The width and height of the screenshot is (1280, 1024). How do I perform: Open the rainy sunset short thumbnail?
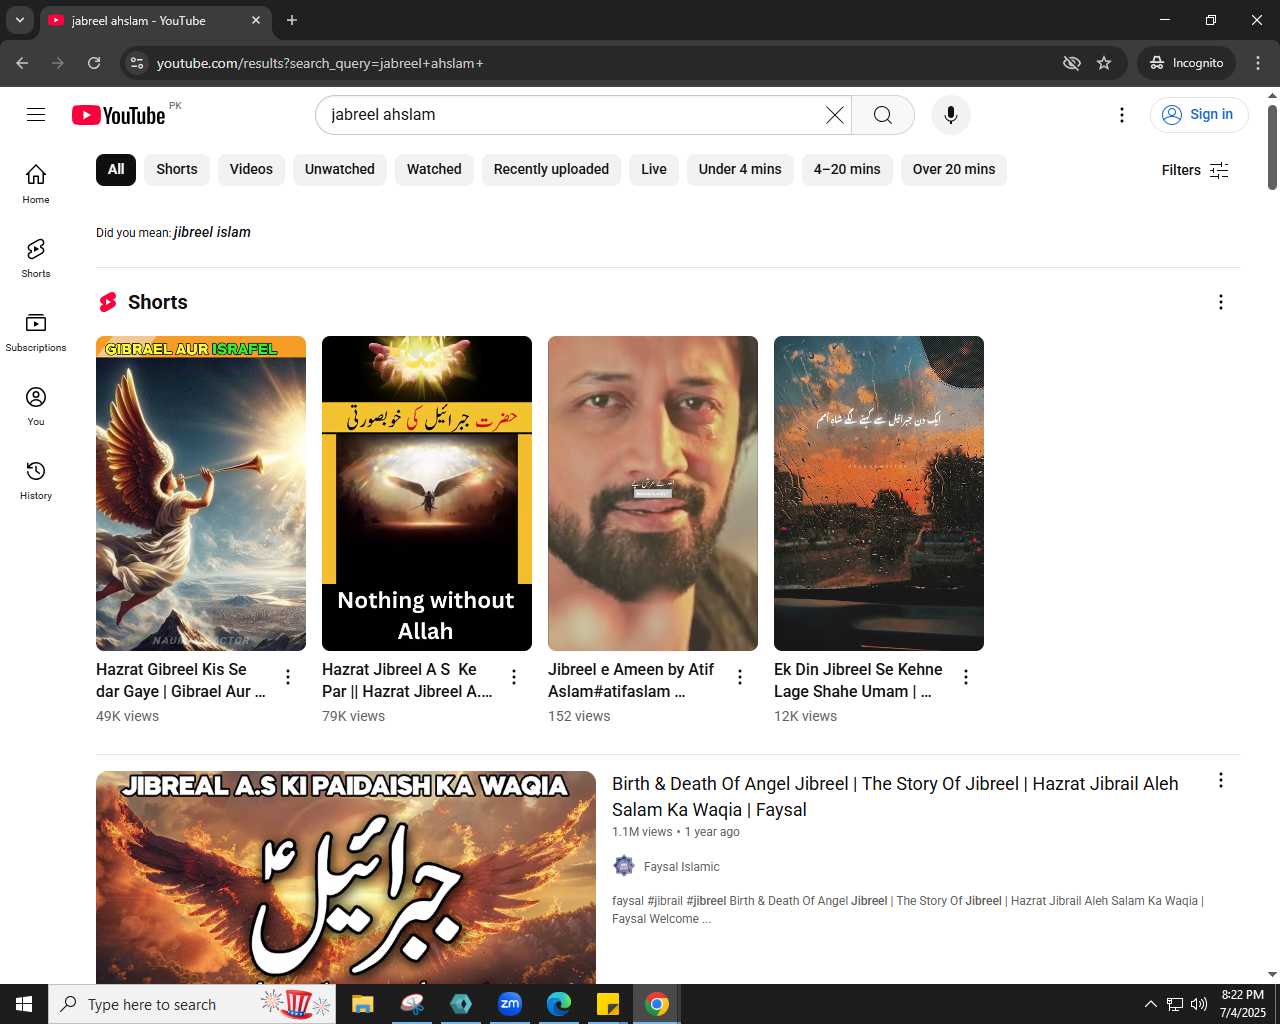pos(879,493)
